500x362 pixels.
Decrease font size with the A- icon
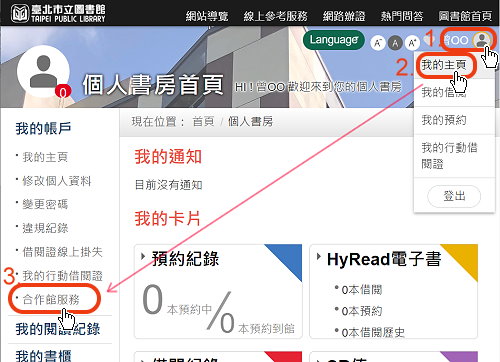point(378,43)
